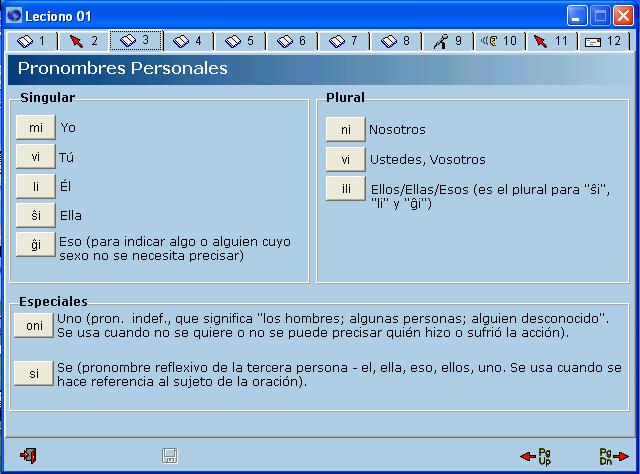Play pronunciation of 'mi' pronoun
This screenshot has width=640, height=474.
point(36,127)
